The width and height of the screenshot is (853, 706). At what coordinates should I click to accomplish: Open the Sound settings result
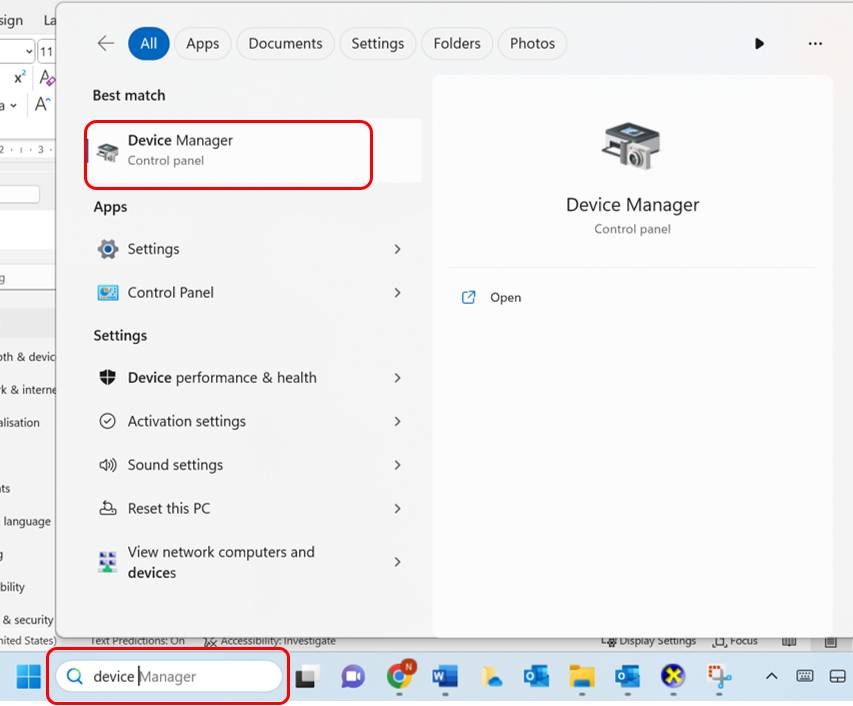(x=250, y=465)
